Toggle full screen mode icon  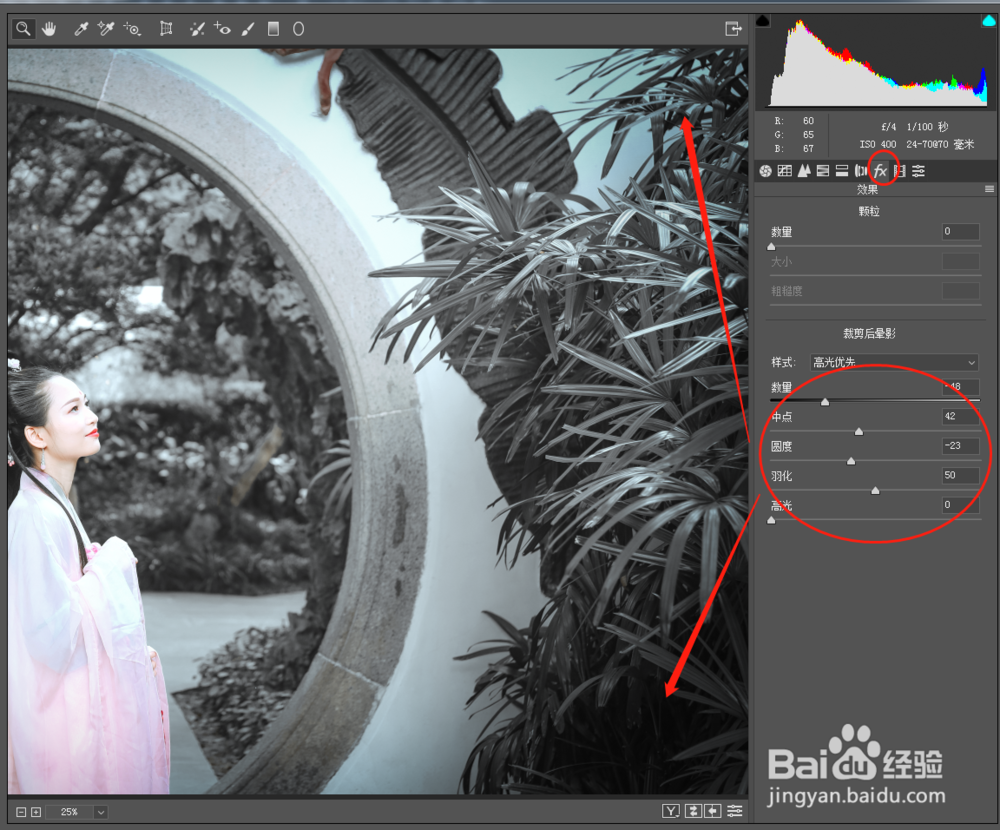733,29
